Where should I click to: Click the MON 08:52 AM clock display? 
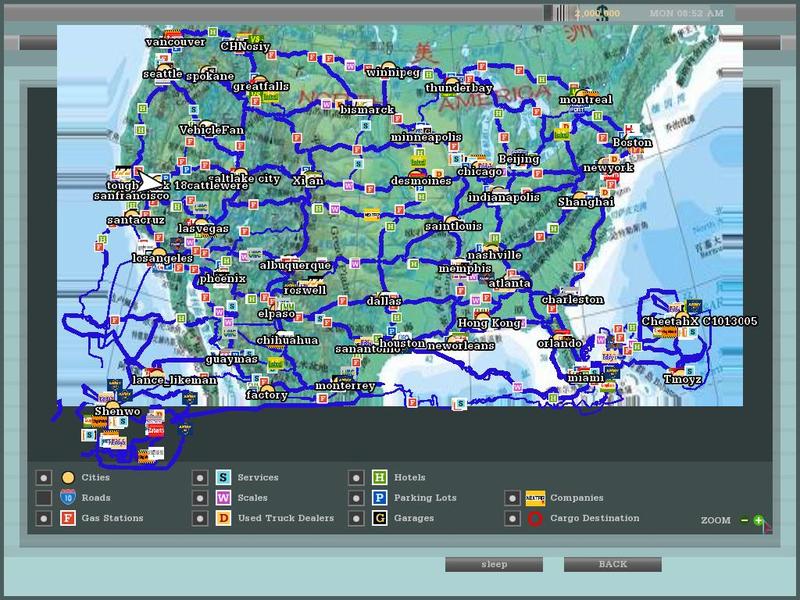coord(683,13)
